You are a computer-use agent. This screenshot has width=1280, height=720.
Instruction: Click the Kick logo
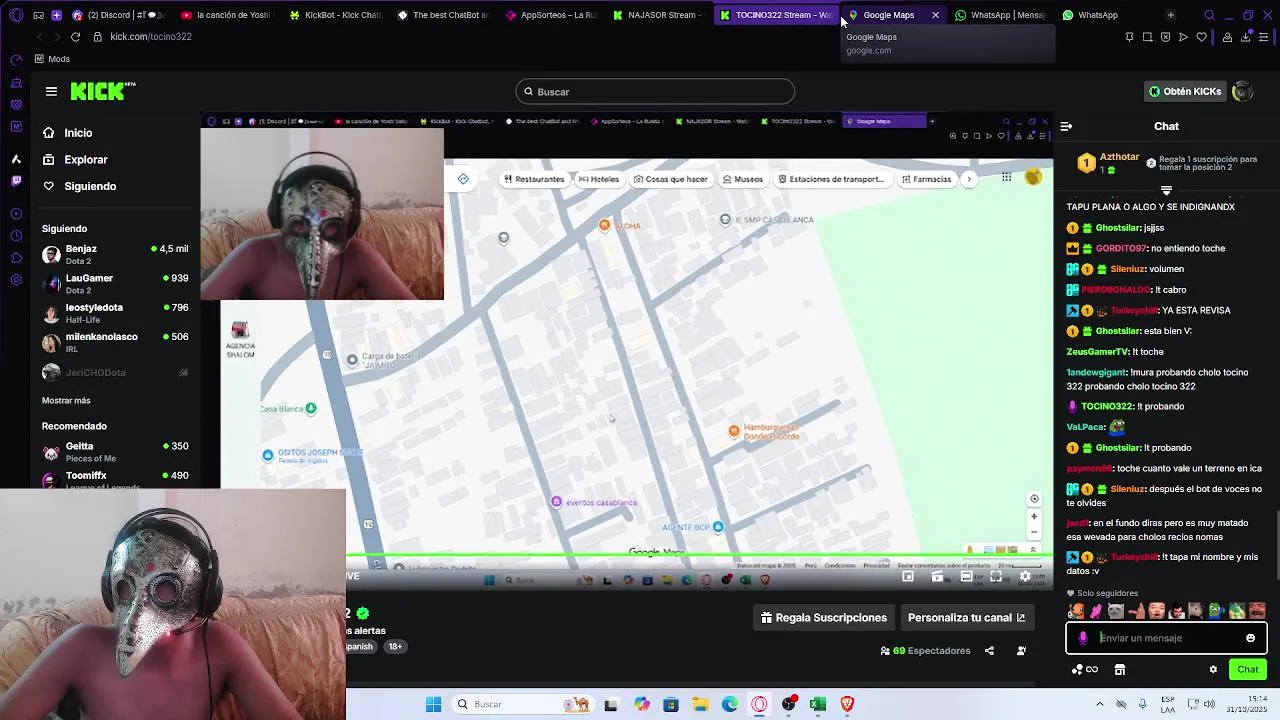pyautogui.click(x=103, y=91)
